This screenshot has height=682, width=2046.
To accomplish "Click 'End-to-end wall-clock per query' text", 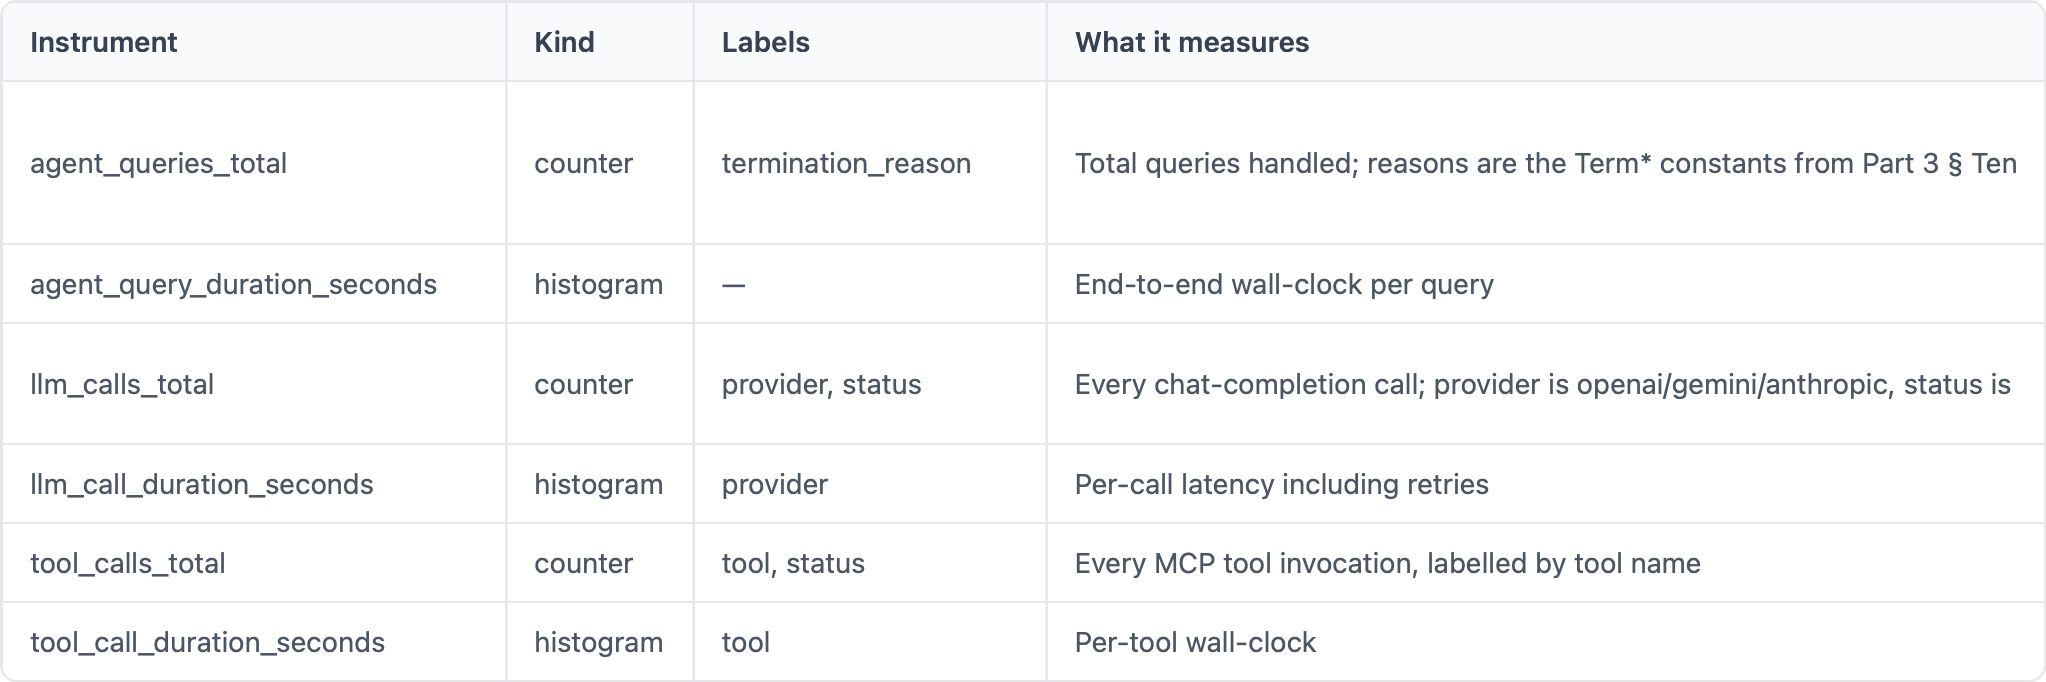I will point(1284,284).
